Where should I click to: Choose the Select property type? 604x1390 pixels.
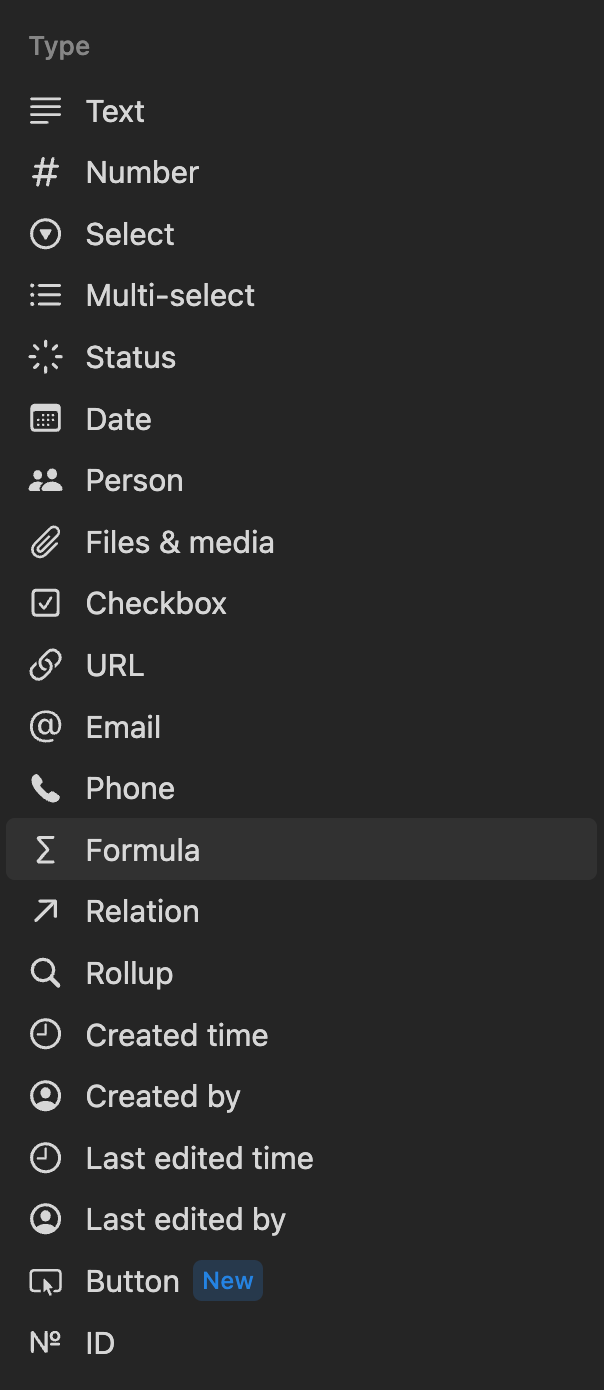pos(130,235)
